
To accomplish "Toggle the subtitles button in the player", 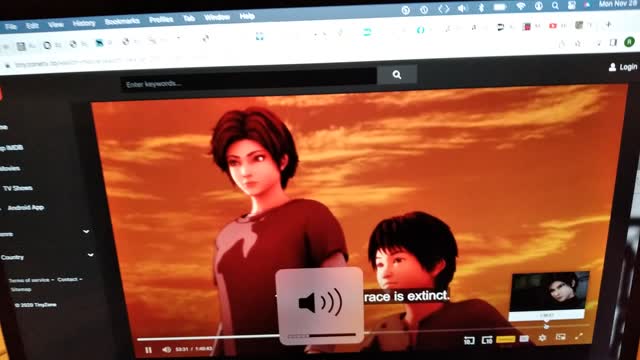I will point(524,338).
